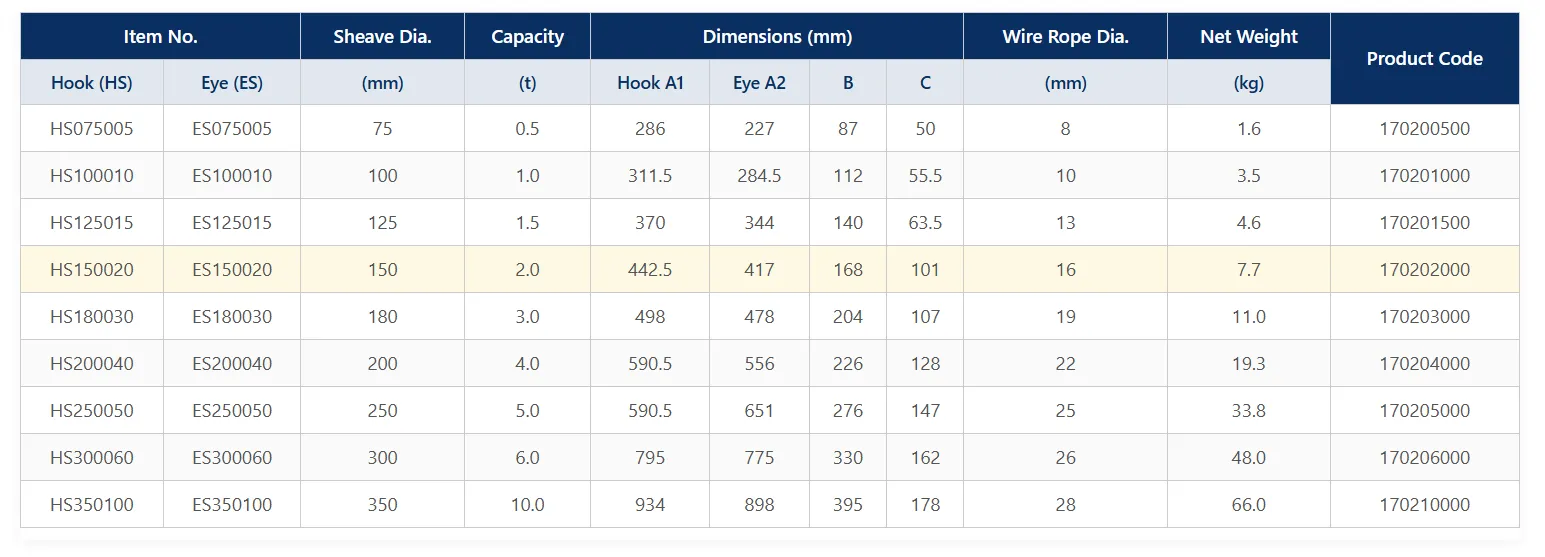Screen dimensions: 1545x557
Task: Click the Item No. column header
Action: [x=161, y=37]
